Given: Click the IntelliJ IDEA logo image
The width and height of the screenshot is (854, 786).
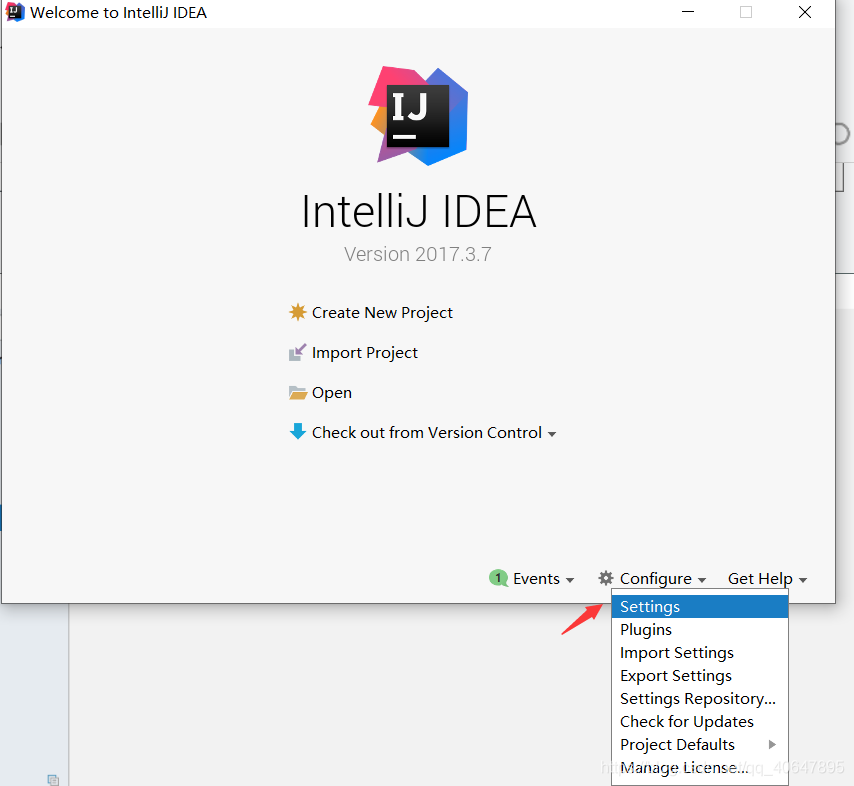Looking at the screenshot, I should pos(418,115).
